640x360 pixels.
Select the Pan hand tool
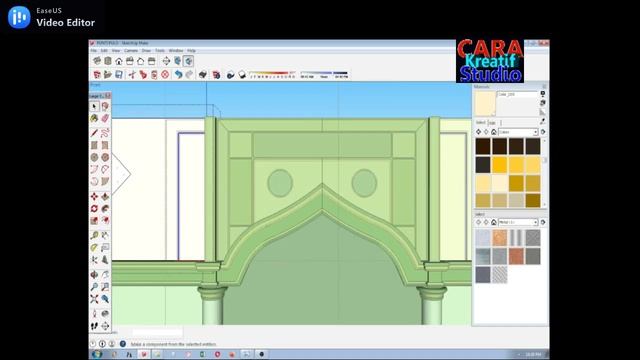105,275
